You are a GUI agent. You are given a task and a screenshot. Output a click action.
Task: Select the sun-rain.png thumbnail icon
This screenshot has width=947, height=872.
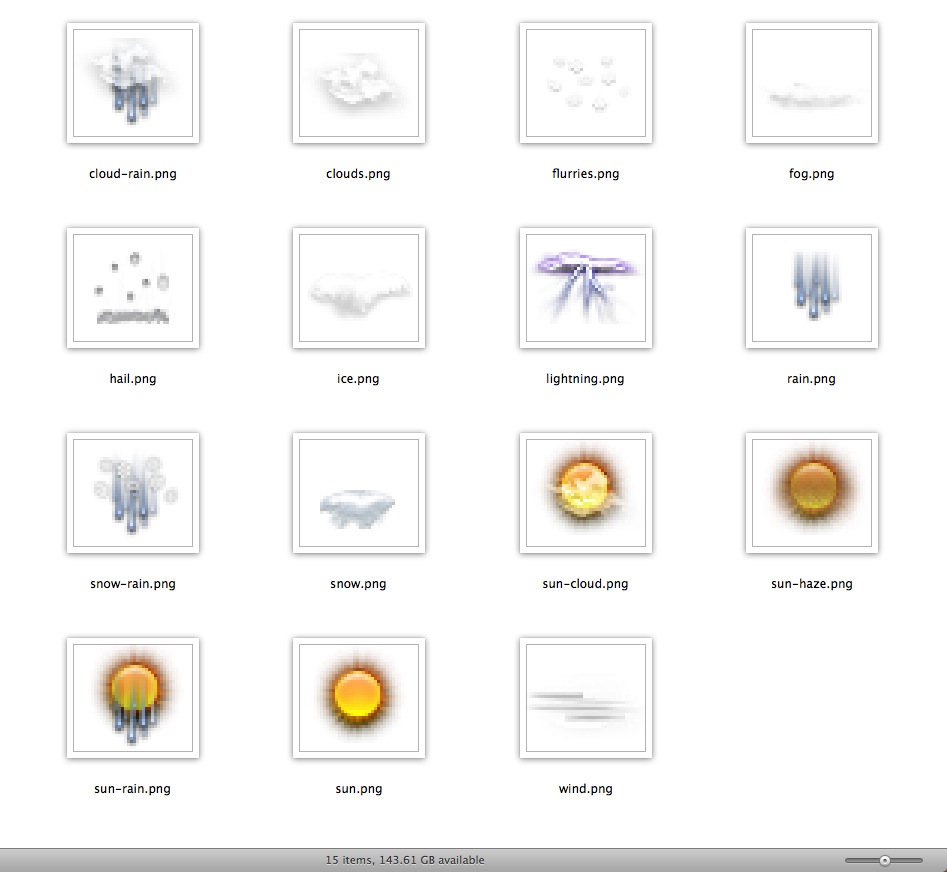133,698
